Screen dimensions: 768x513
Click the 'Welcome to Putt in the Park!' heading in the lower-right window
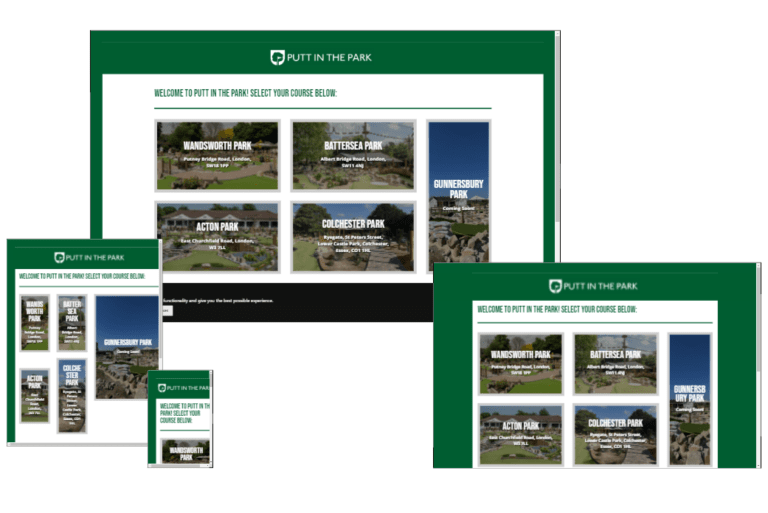tap(557, 310)
